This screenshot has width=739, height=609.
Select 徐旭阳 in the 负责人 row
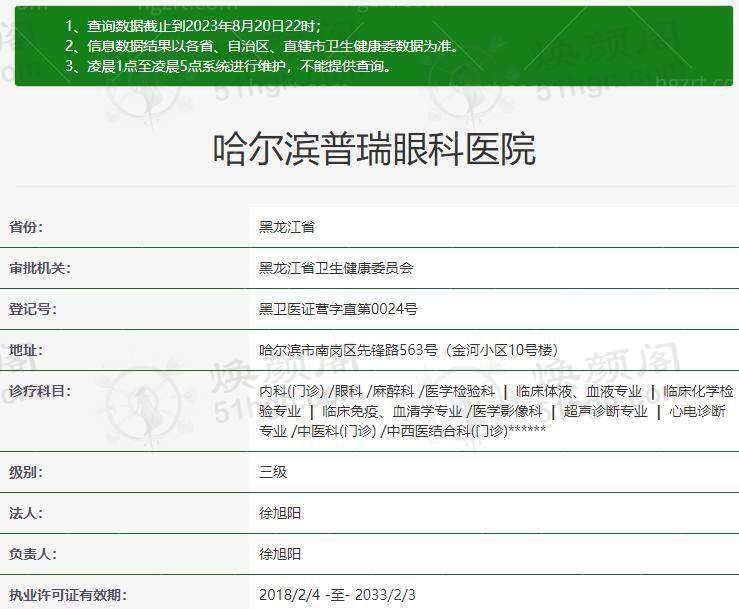pos(280,554)
